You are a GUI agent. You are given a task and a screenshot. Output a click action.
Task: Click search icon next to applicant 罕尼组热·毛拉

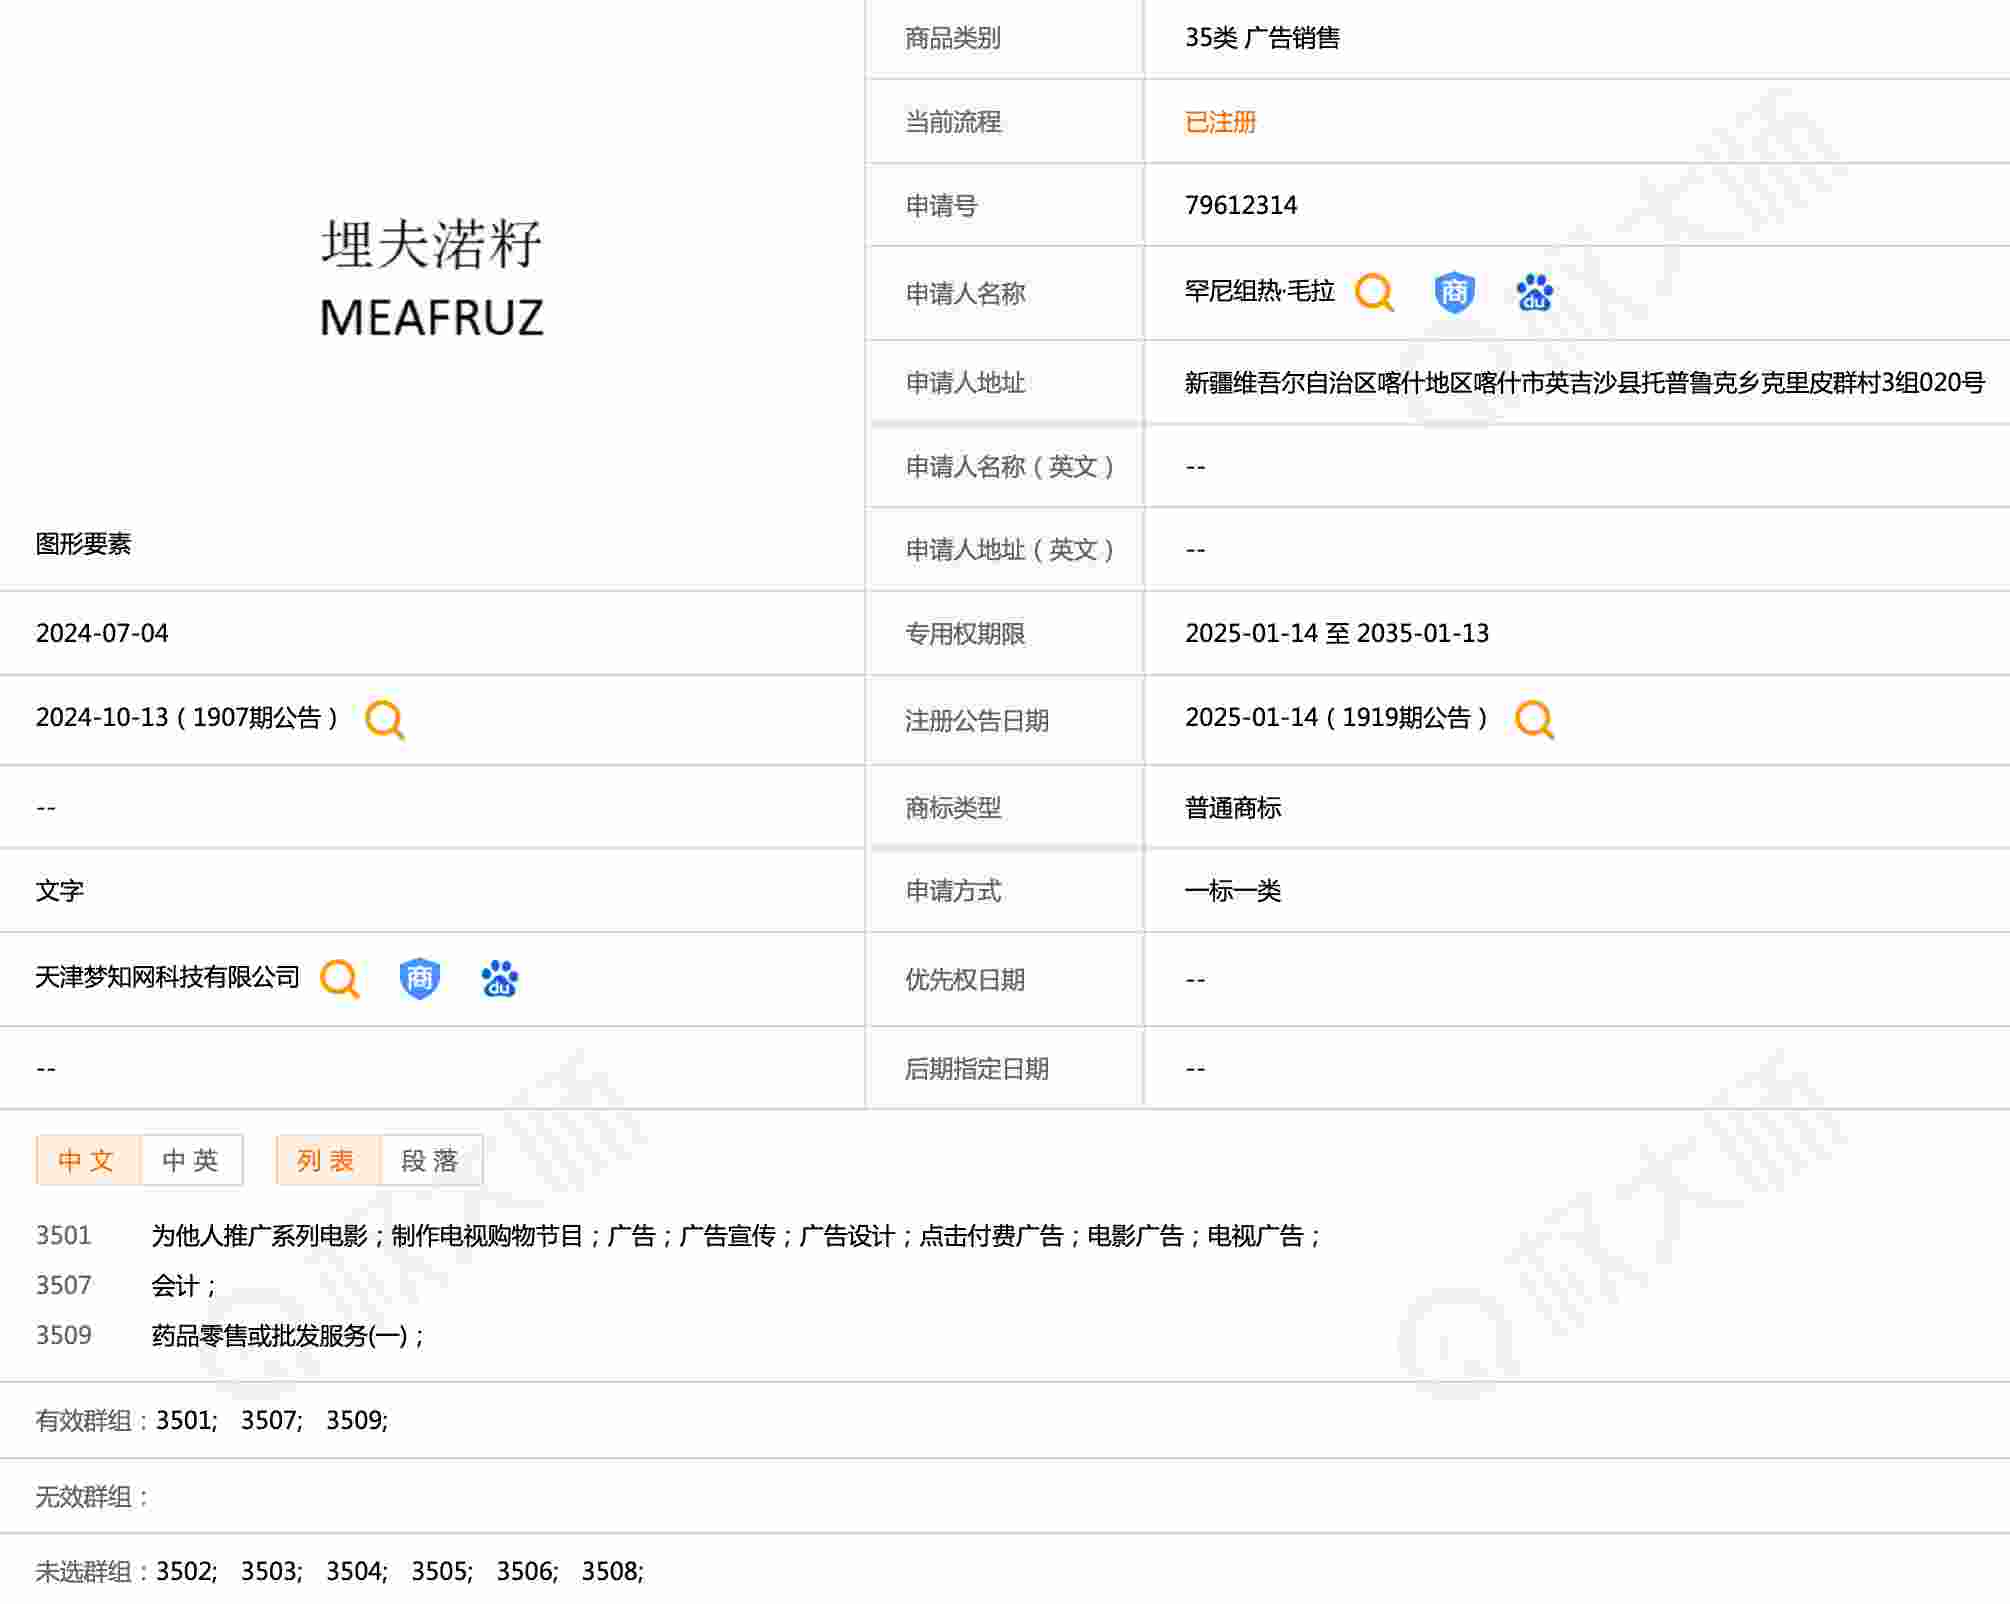click(x=1374, y=293)
